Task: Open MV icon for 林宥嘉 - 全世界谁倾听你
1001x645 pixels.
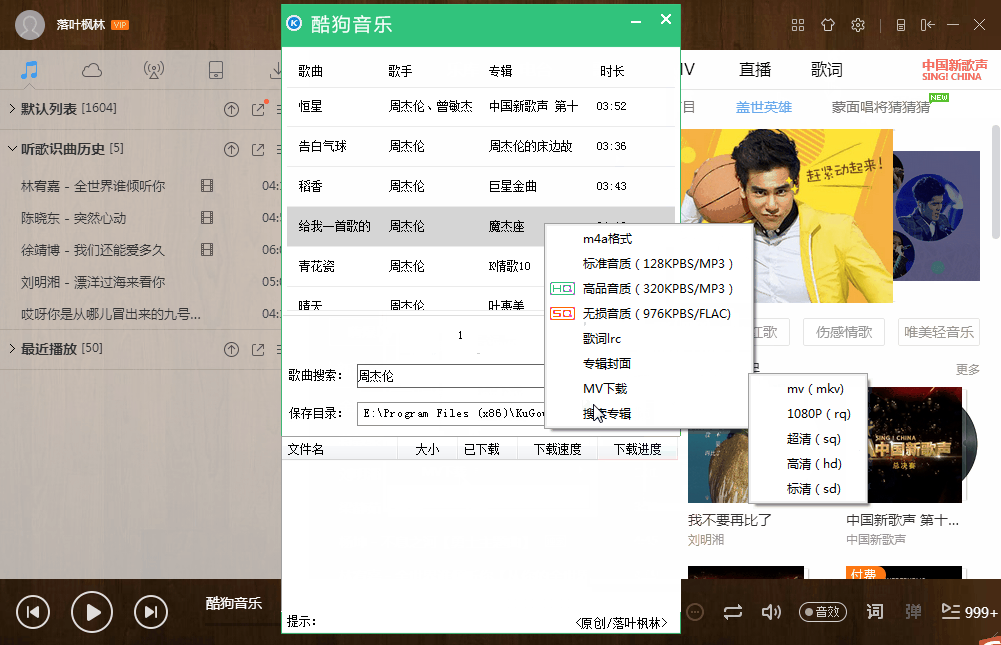Action: coord(207,186)
